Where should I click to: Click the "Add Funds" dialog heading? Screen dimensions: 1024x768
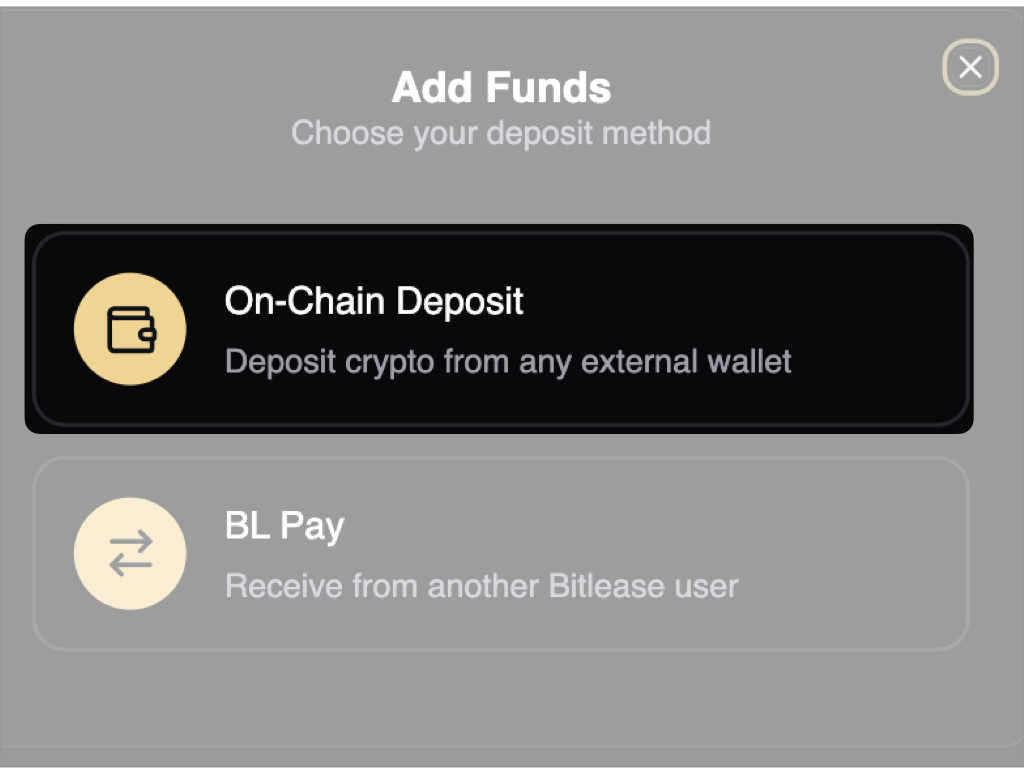tap(501, 88)
